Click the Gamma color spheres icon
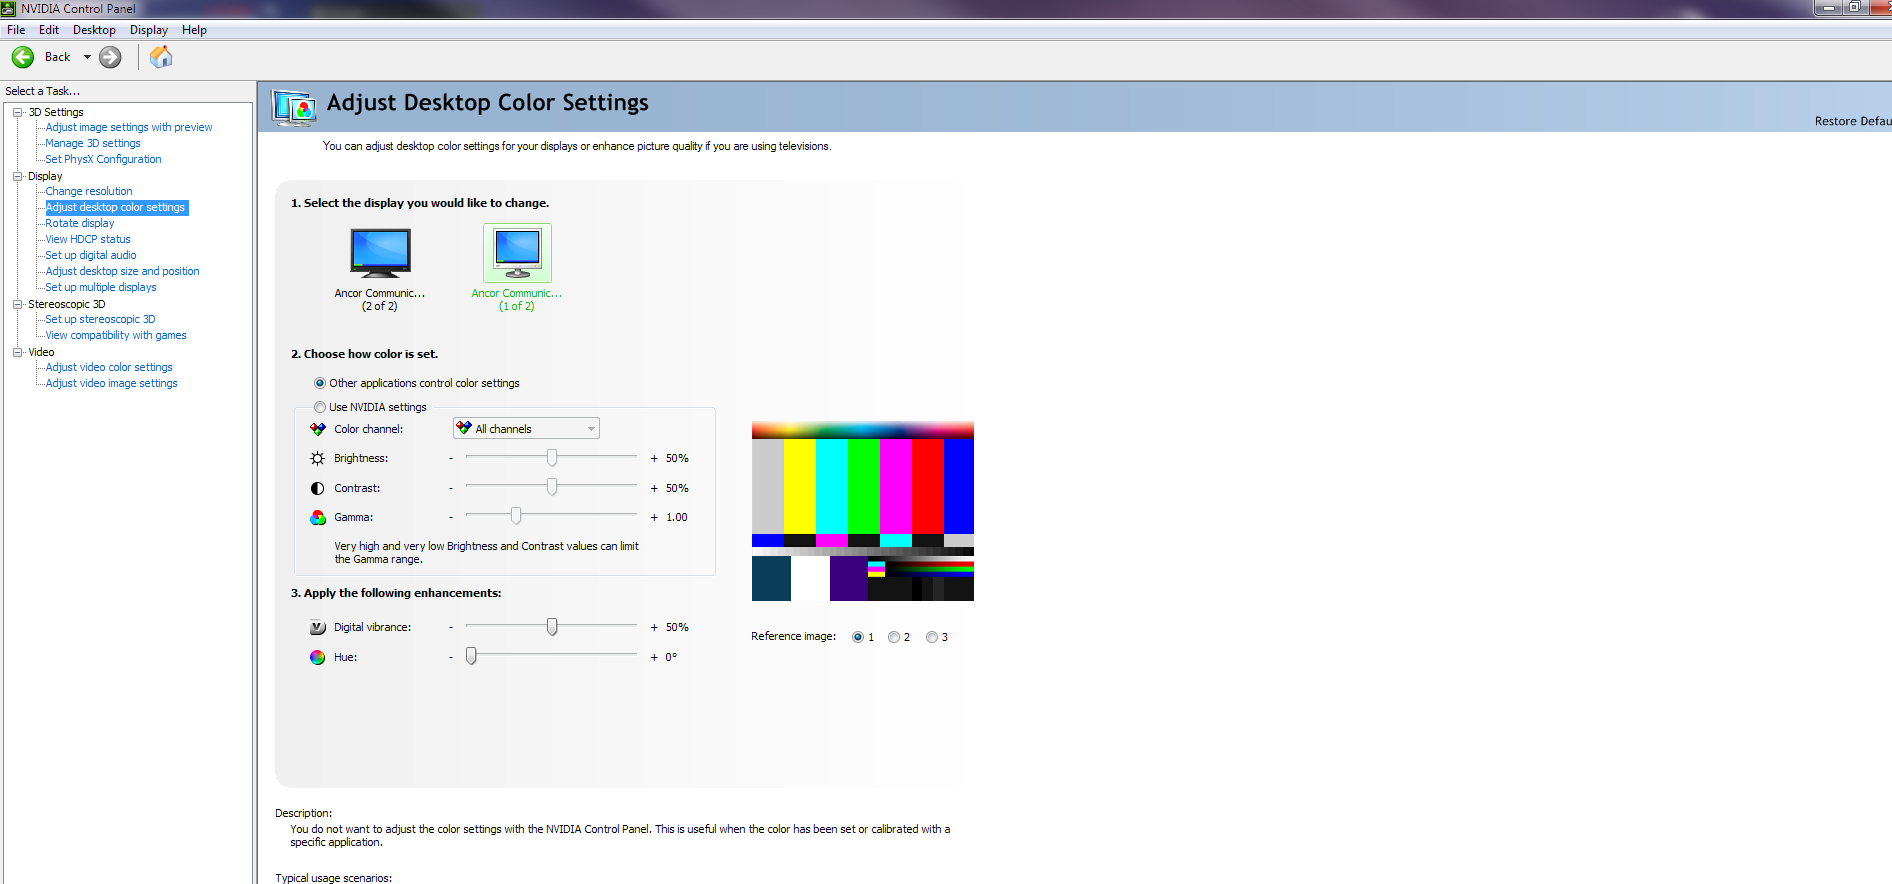 (x=318, y=517)
